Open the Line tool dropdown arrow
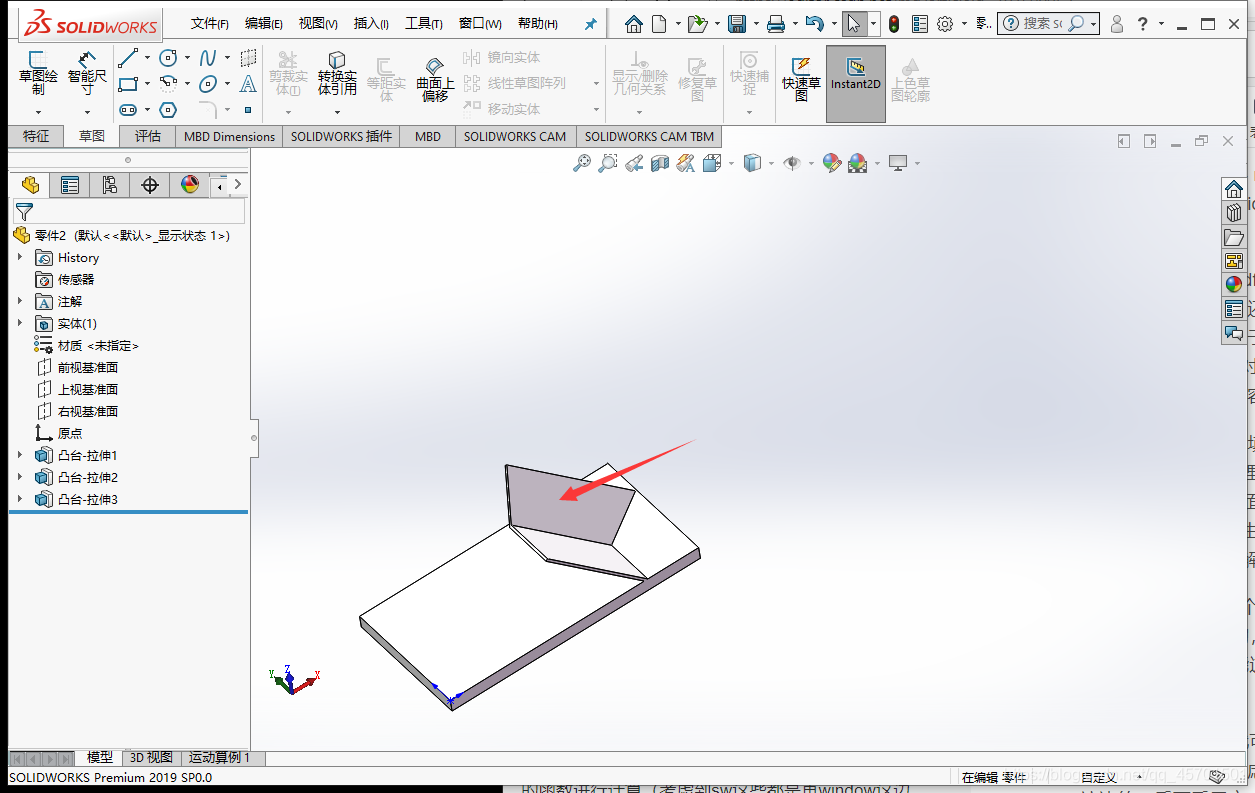 point(147,58)
